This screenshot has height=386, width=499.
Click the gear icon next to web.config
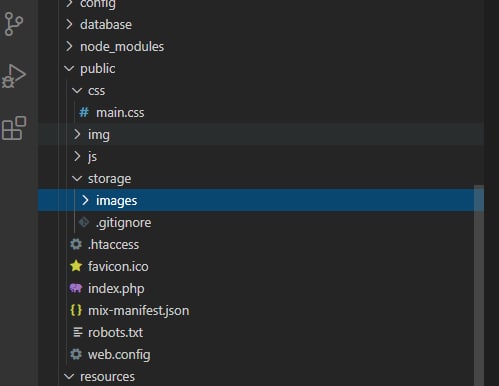click(x=76, y=354)
